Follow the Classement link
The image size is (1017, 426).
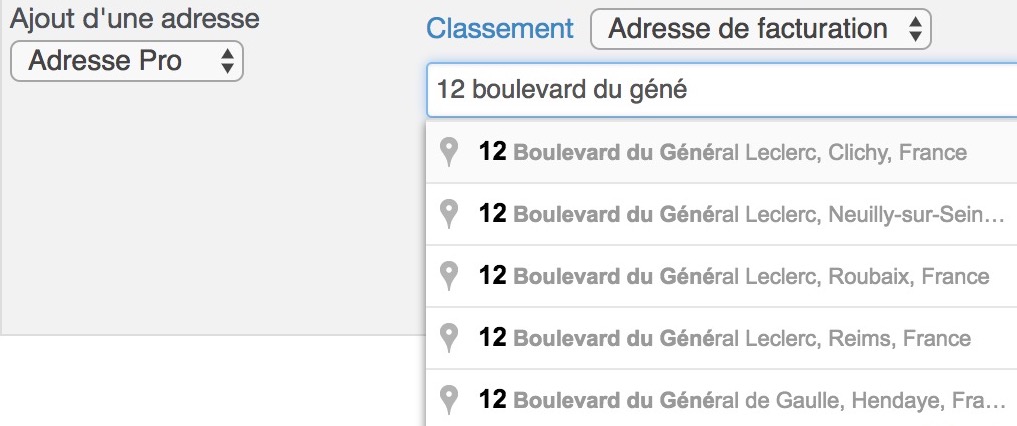coord(500,29)
